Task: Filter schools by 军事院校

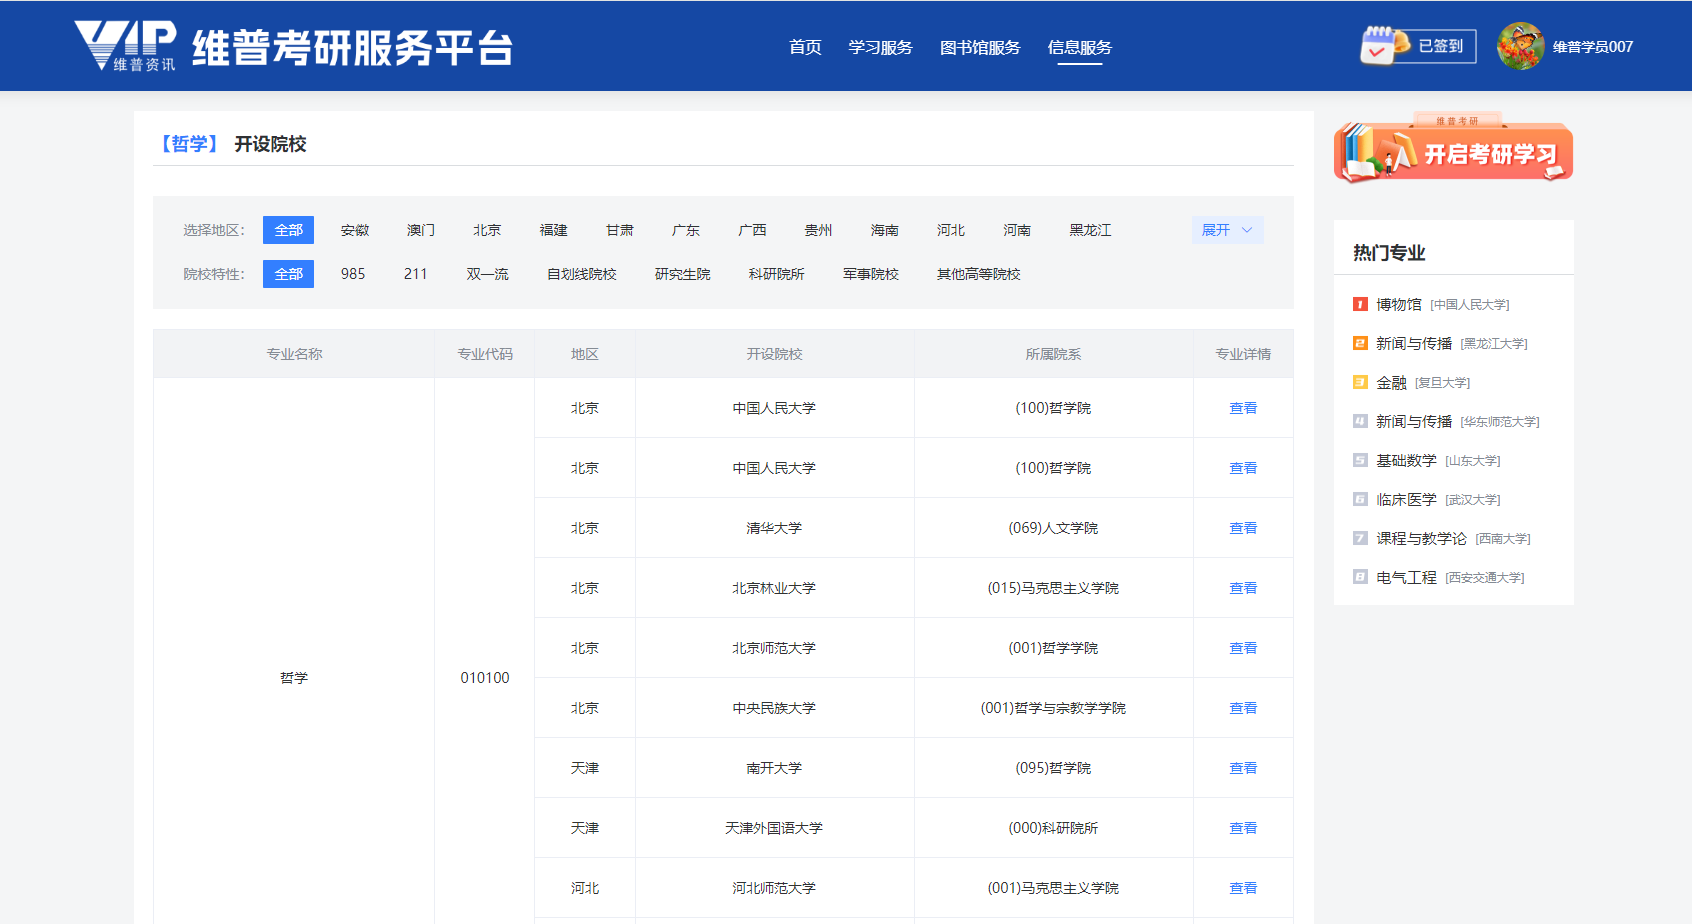Action: click(x=871, y=274)
